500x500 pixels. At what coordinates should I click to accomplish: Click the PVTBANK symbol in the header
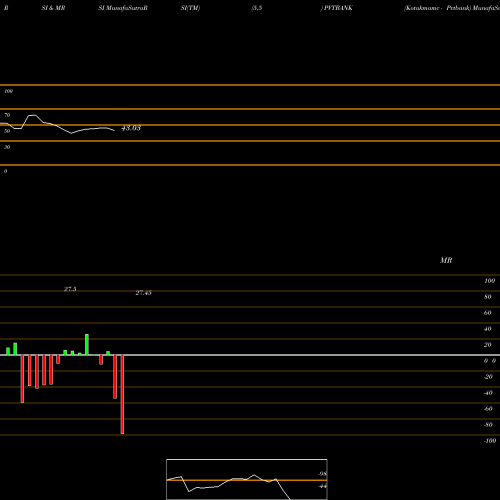[x=338, y=8]
